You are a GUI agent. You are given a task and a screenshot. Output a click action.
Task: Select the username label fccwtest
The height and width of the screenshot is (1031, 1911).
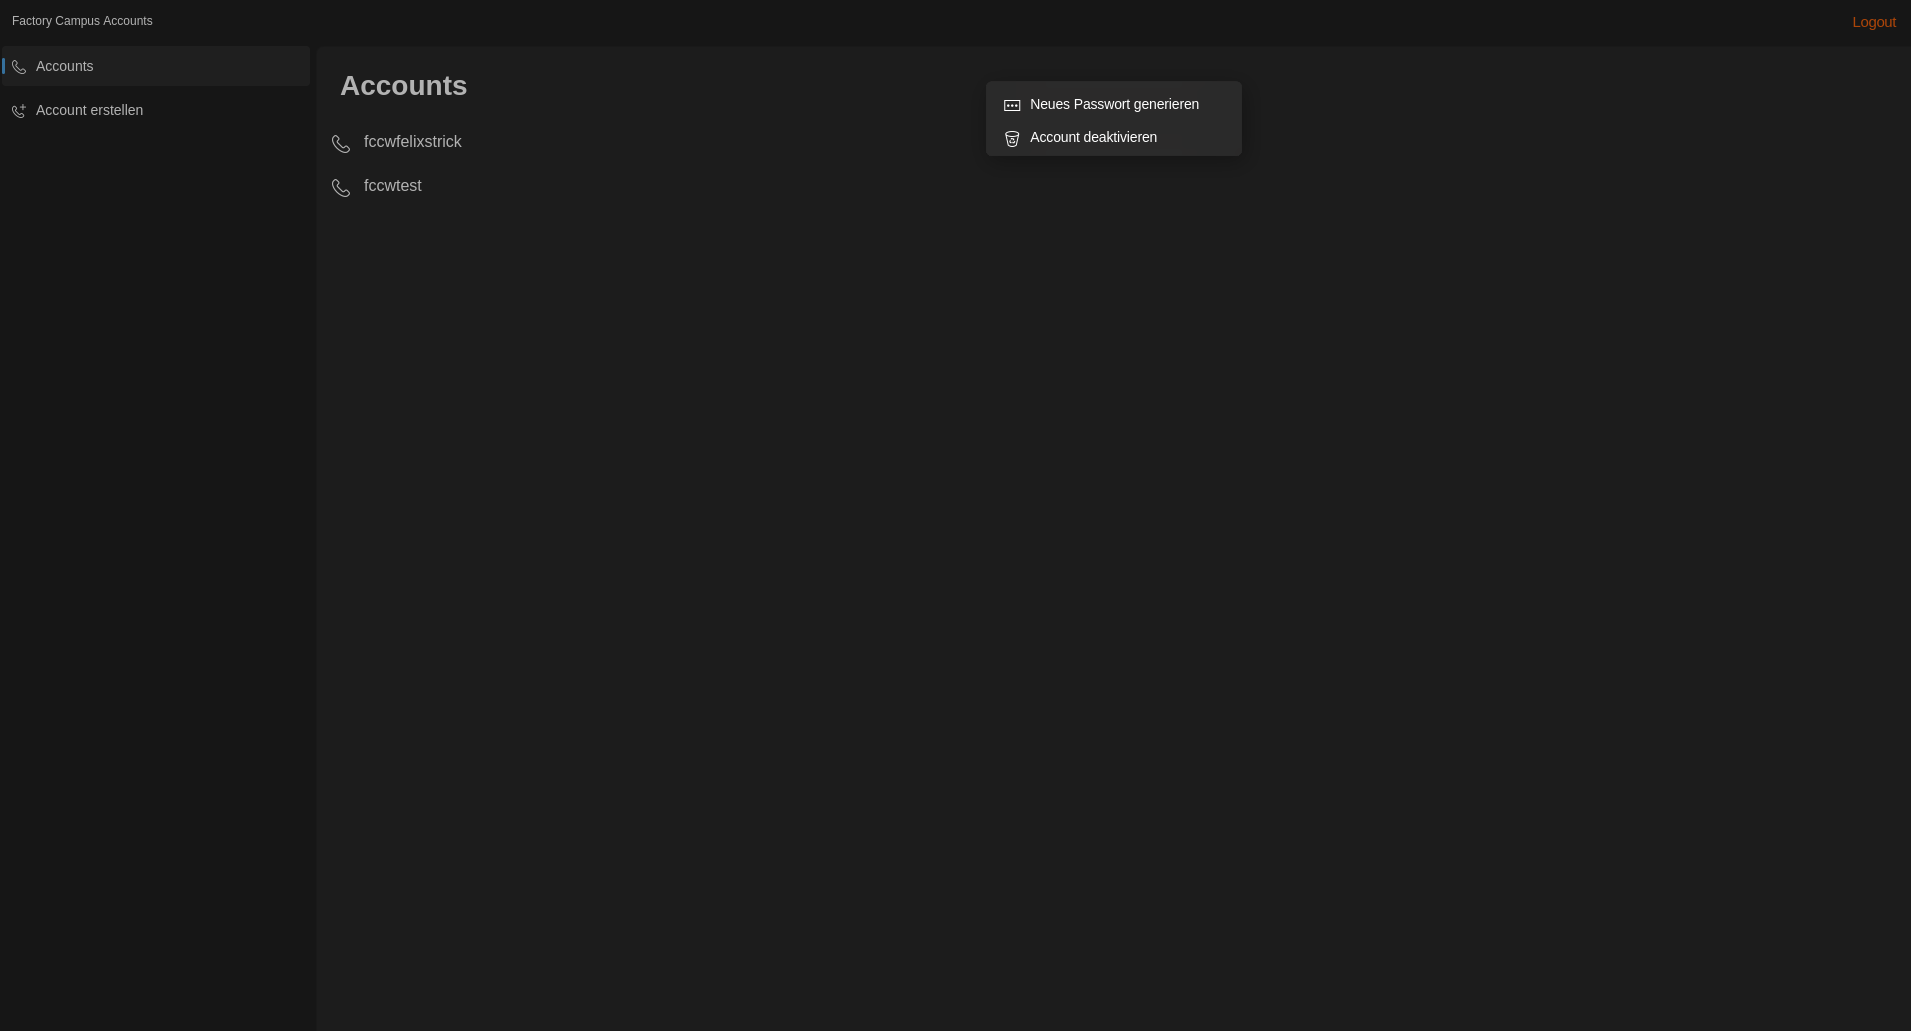coord(392,186)
